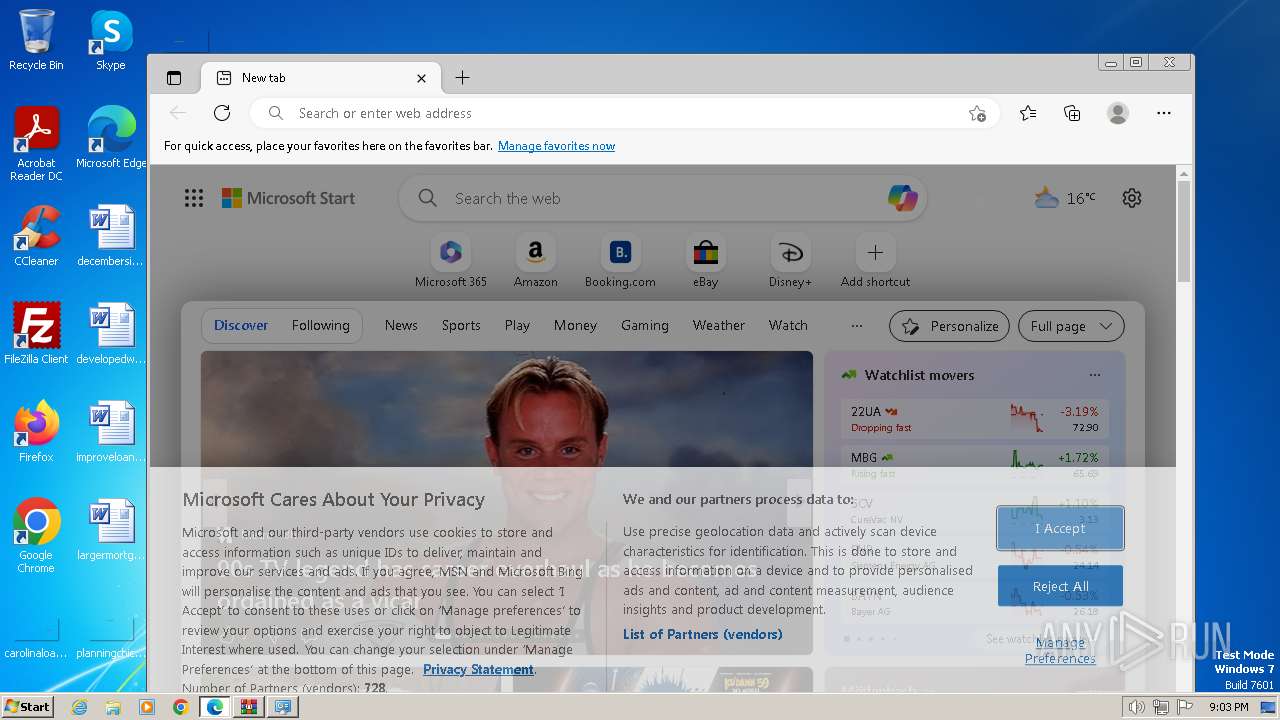Open page settings gear icon
Viewport: 1280px width, 720px height.
(x=1132, y=198)
